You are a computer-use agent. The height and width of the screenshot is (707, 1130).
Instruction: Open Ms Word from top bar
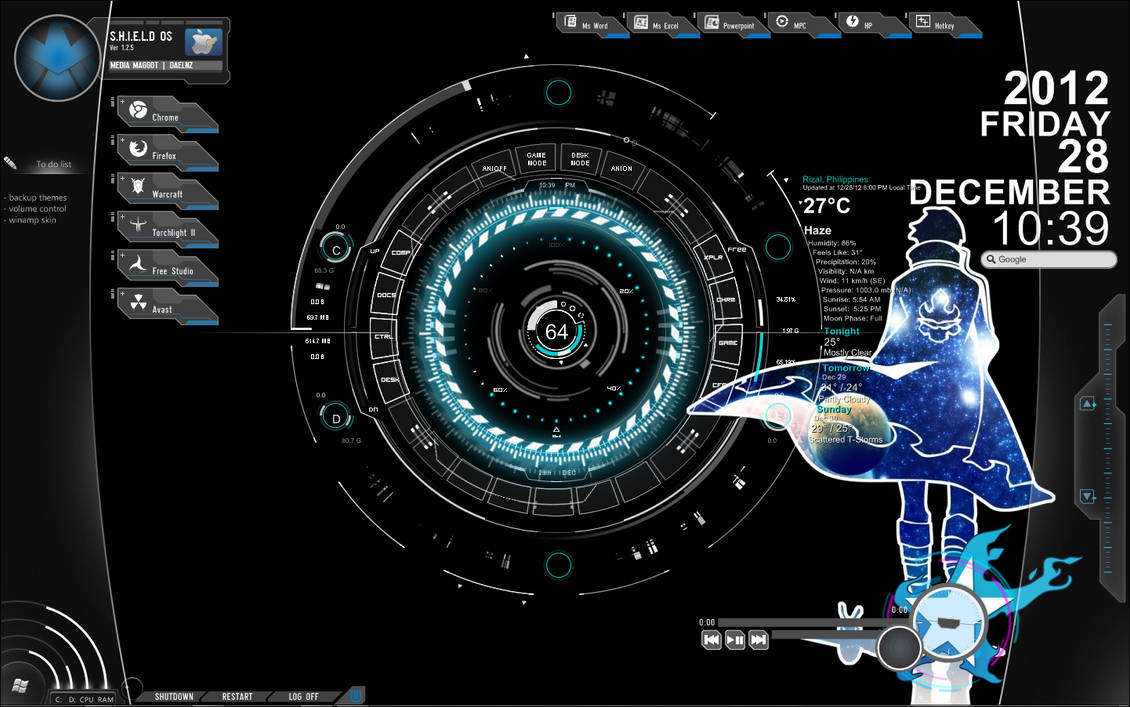[592, 25]
